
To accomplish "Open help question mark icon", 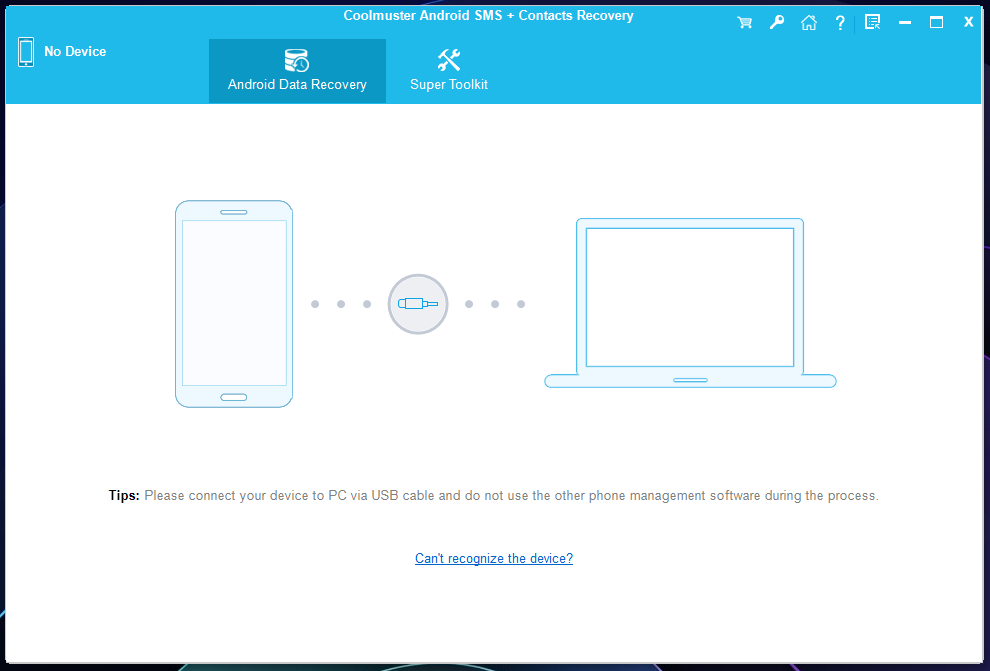I will point(840,23).
